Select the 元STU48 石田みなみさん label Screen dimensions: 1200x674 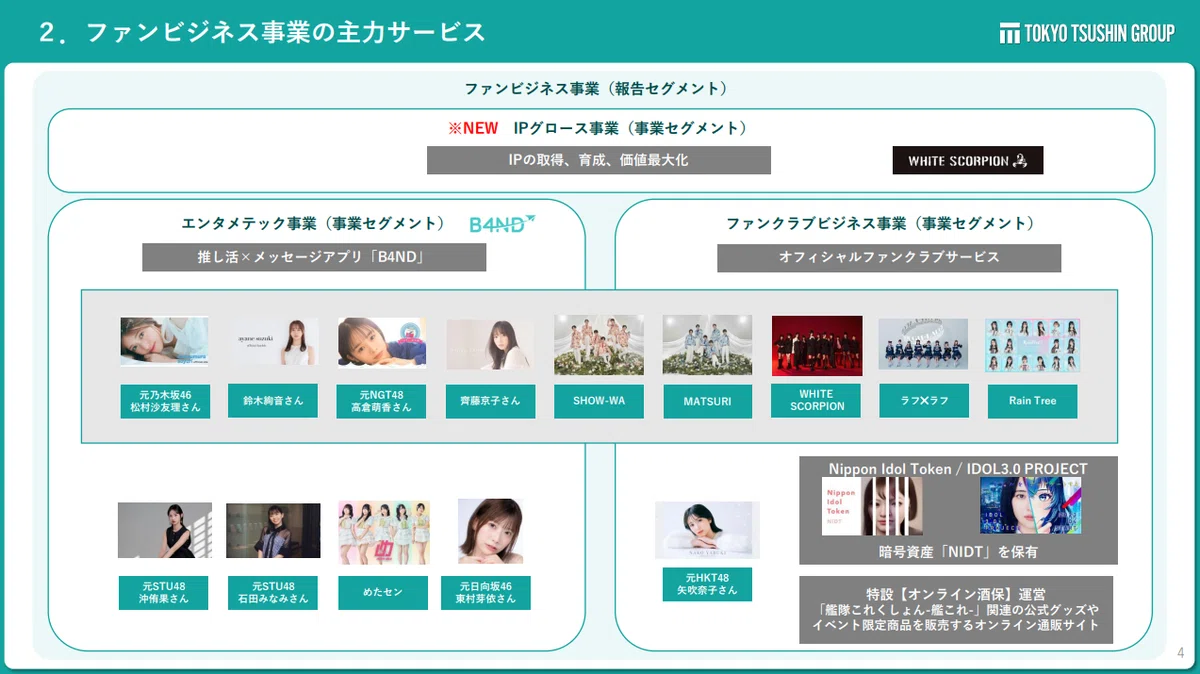273,592
